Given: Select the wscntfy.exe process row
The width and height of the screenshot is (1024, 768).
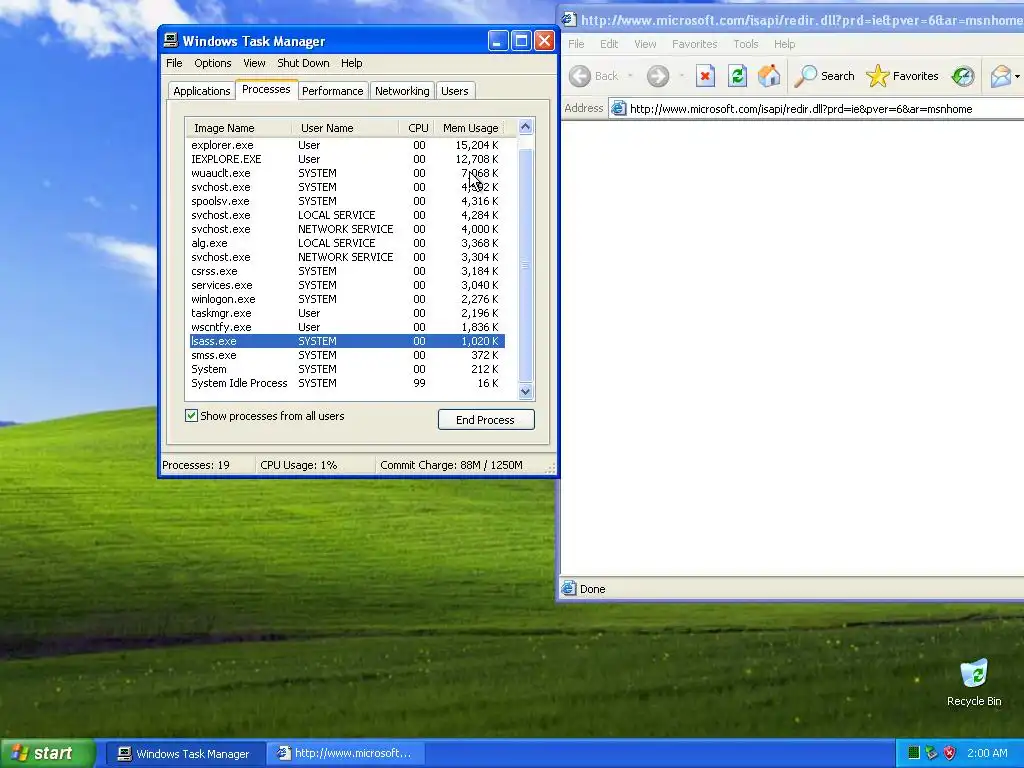Looking at the screenshot, I should pos(347,327).
